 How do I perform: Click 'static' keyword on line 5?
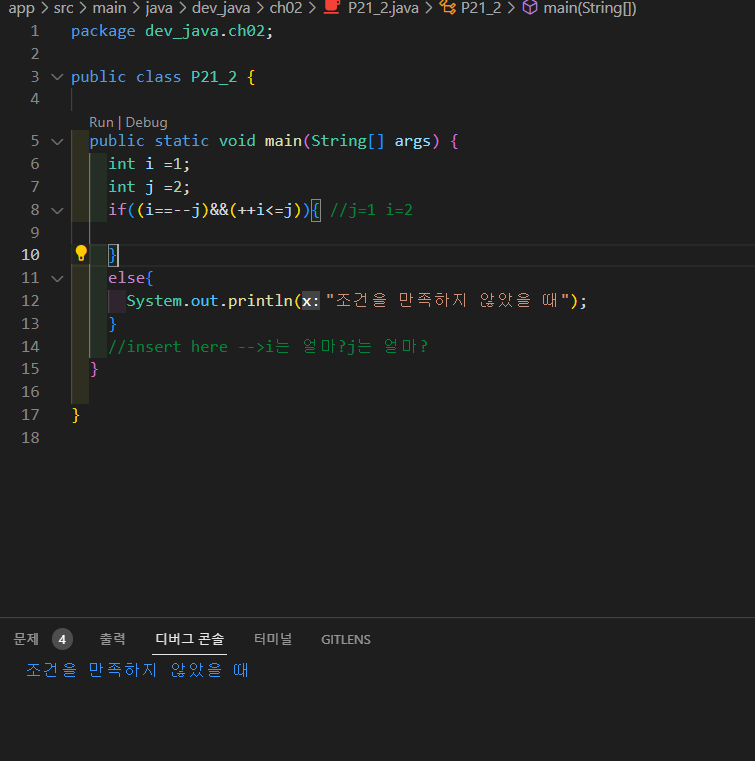point(181,141)
